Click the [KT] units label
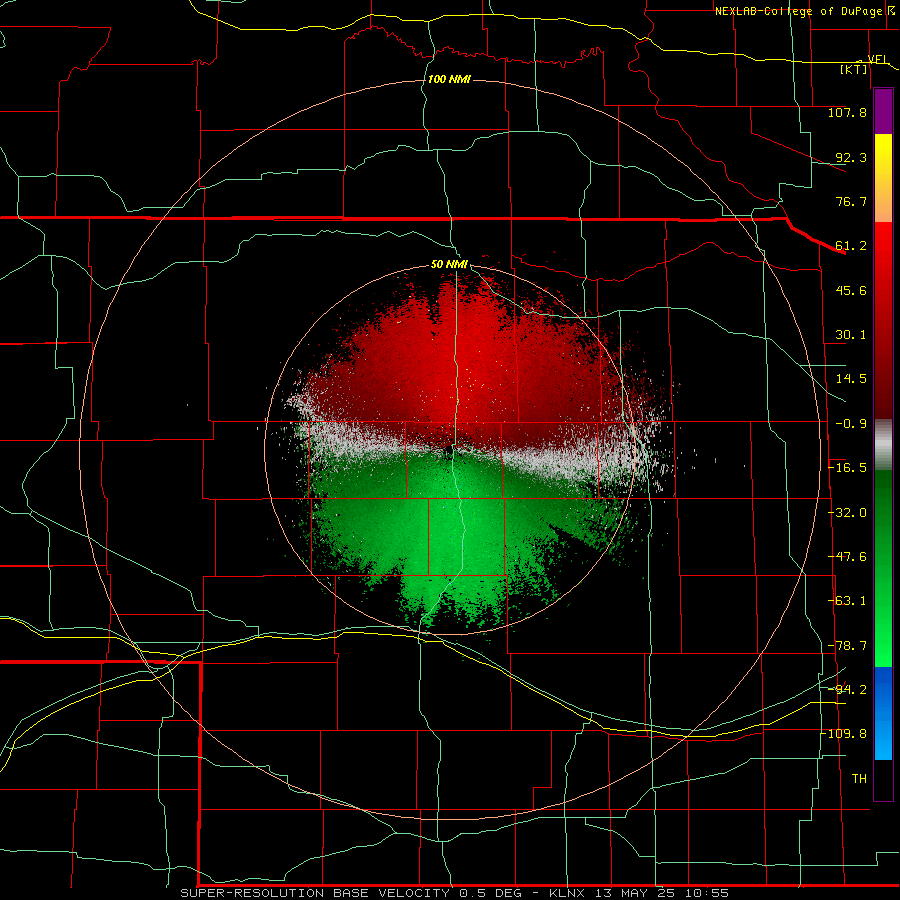 (x=854, y=69)
